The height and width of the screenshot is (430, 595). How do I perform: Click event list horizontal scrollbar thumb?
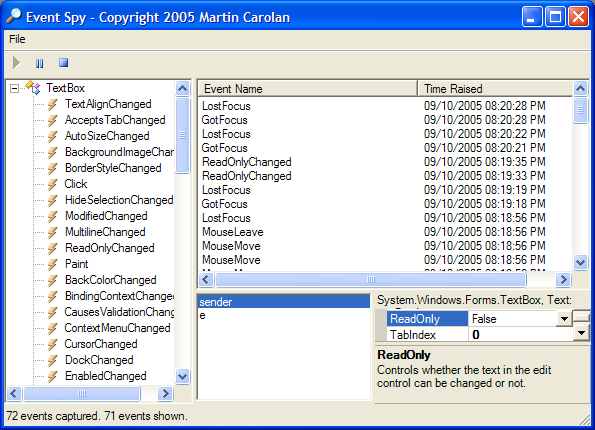(371, 280)
